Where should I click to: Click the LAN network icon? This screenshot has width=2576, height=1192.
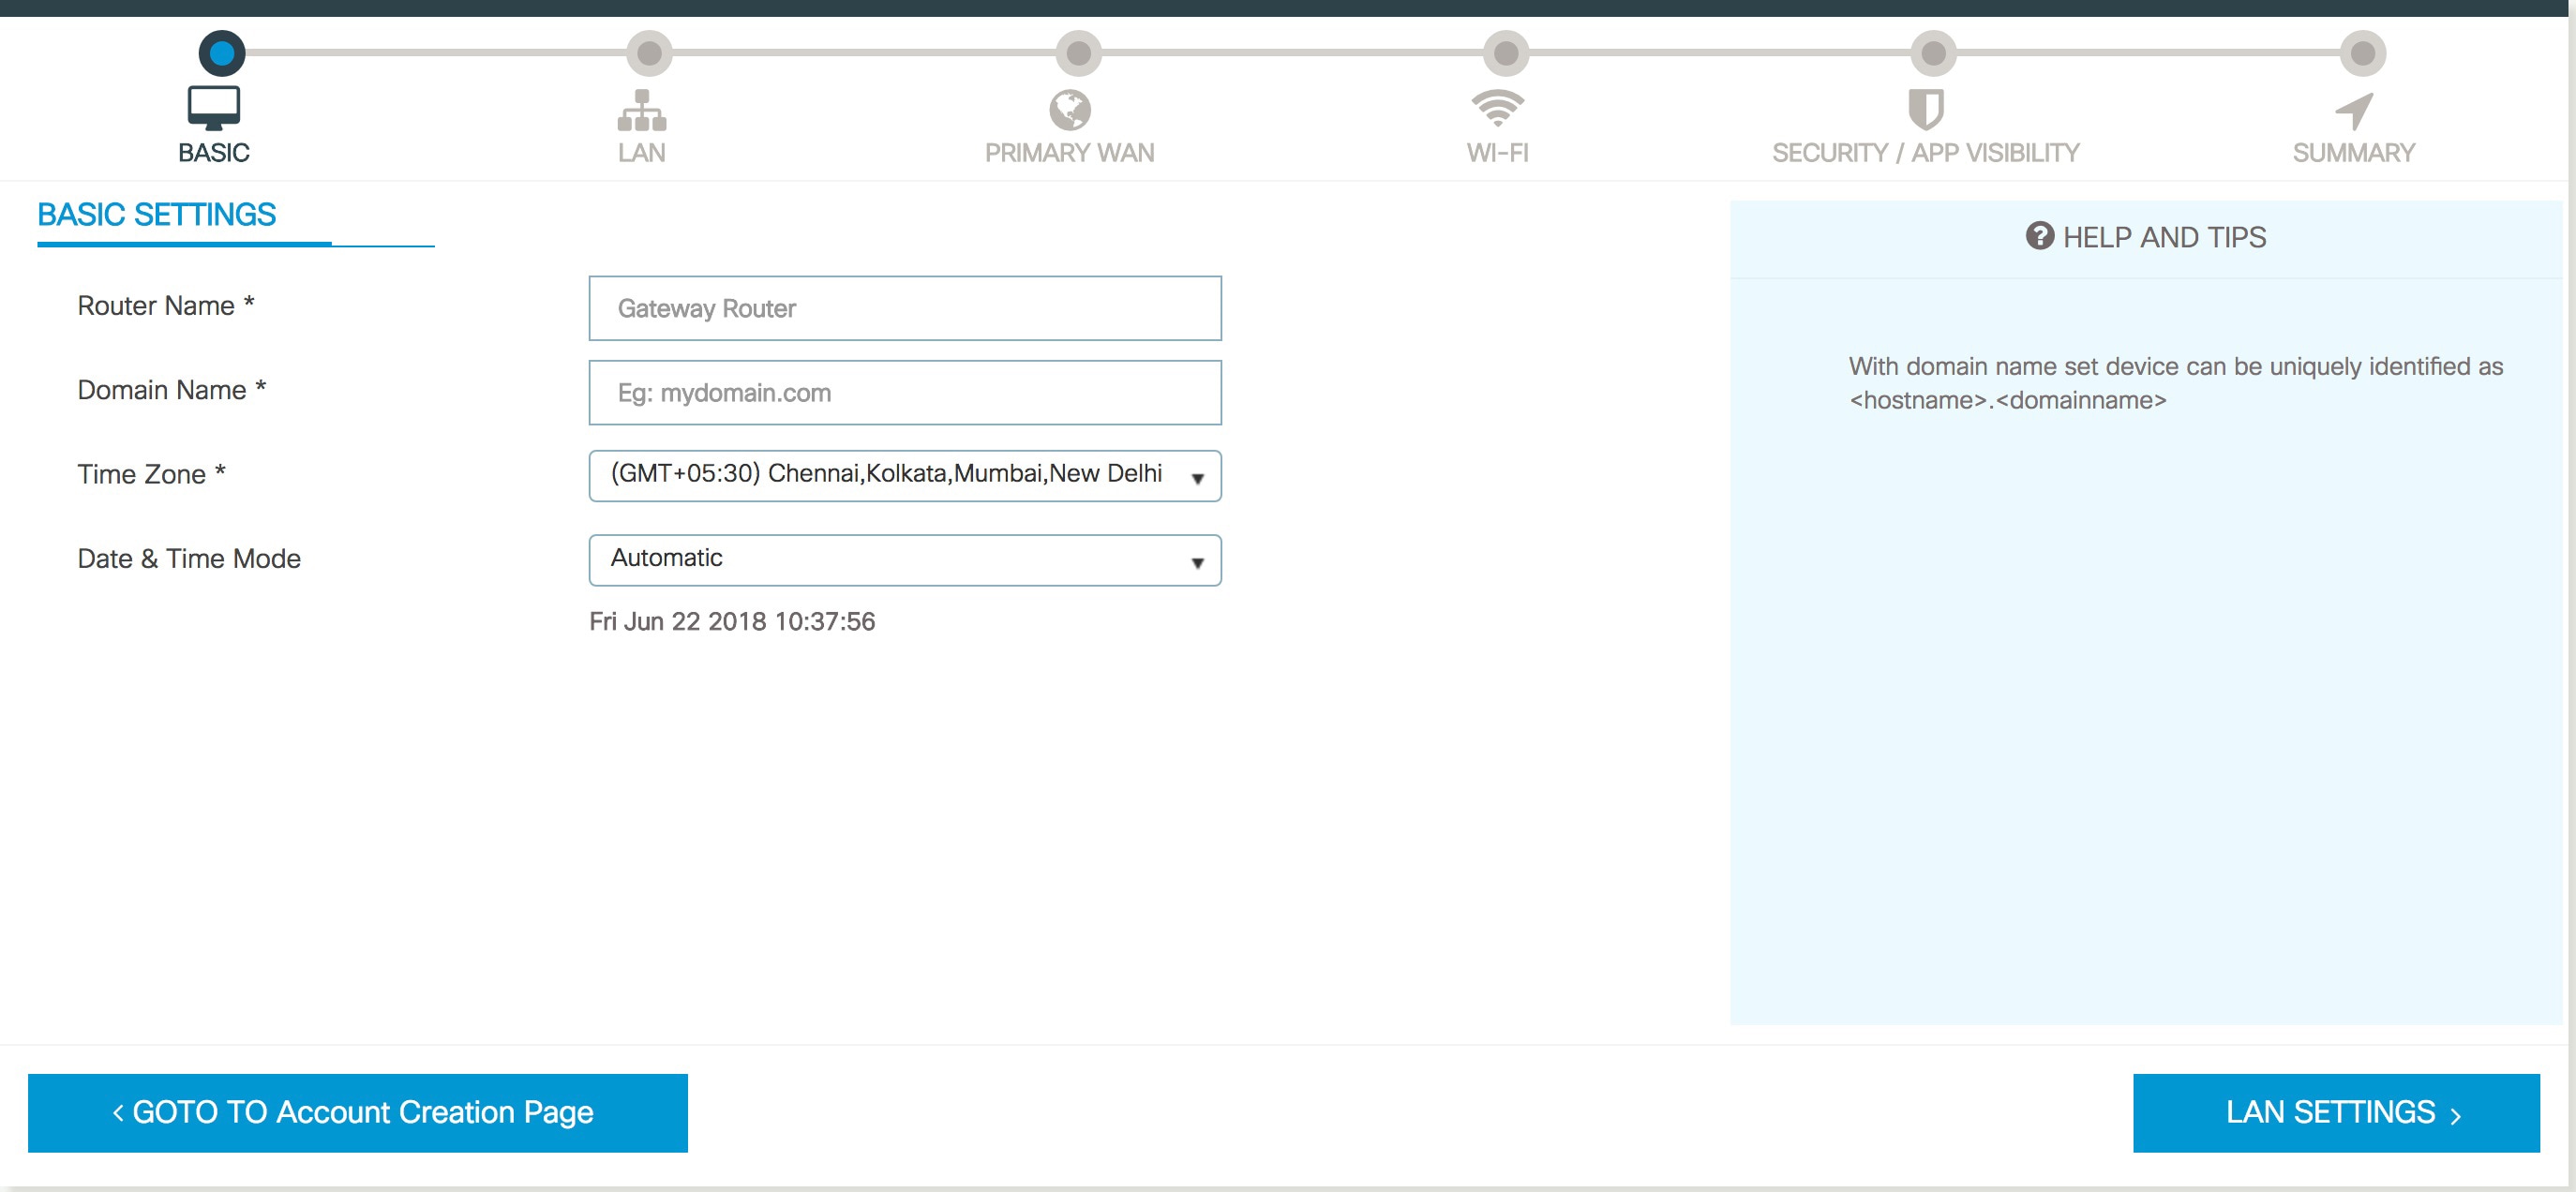[641, 110]
